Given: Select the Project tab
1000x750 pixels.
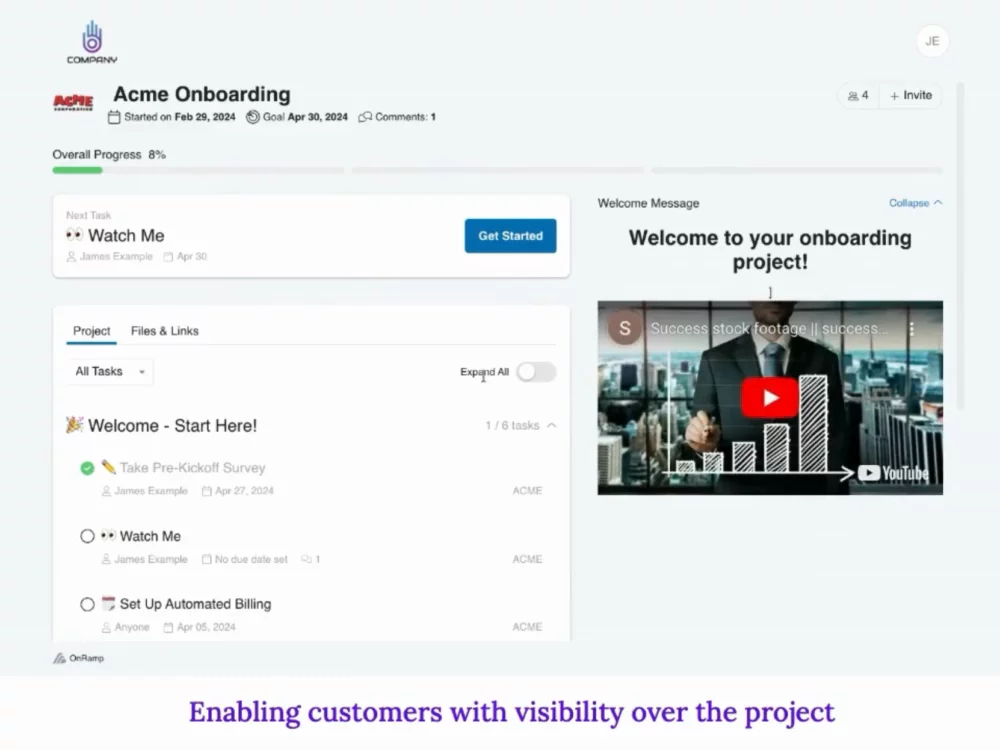Looking at the screenshot, I should [x=91, y=331].
